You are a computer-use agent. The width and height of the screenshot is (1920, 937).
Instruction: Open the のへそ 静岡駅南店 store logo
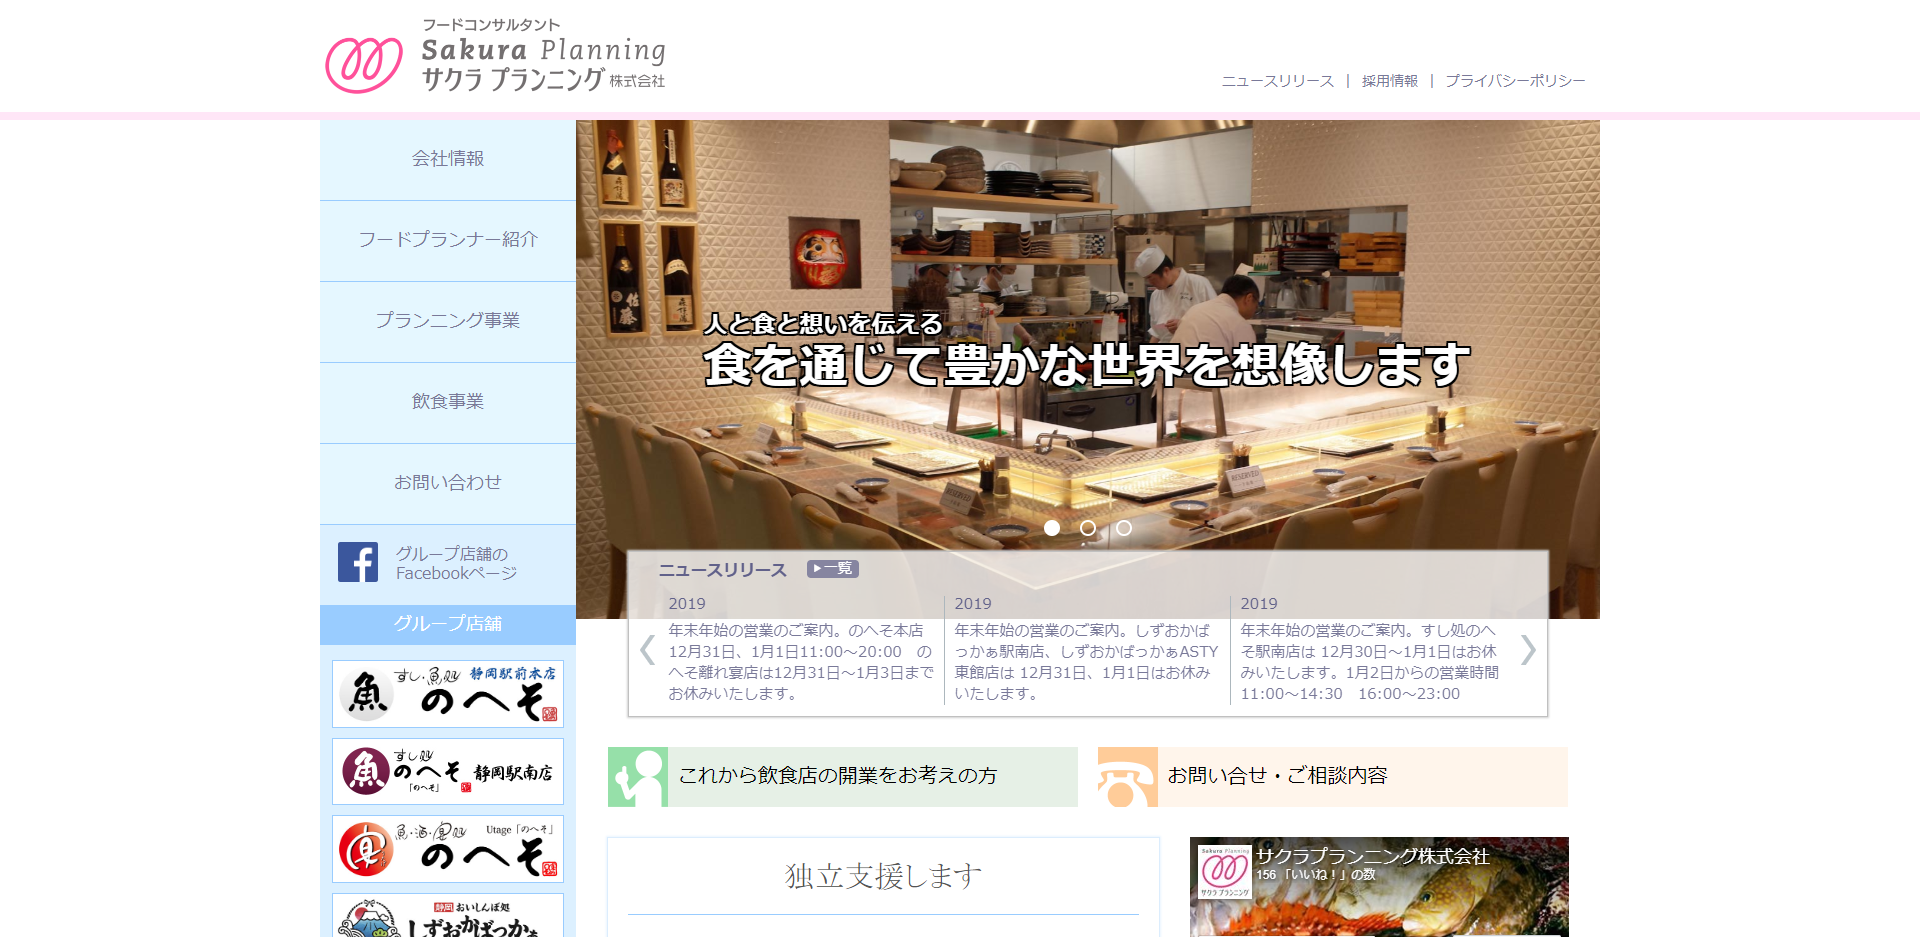coord(447,771)
